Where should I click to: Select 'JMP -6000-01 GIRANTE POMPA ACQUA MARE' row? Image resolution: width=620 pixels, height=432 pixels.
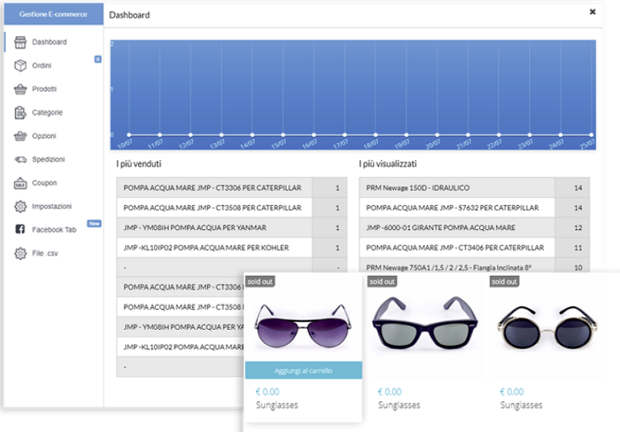[474, 228]
